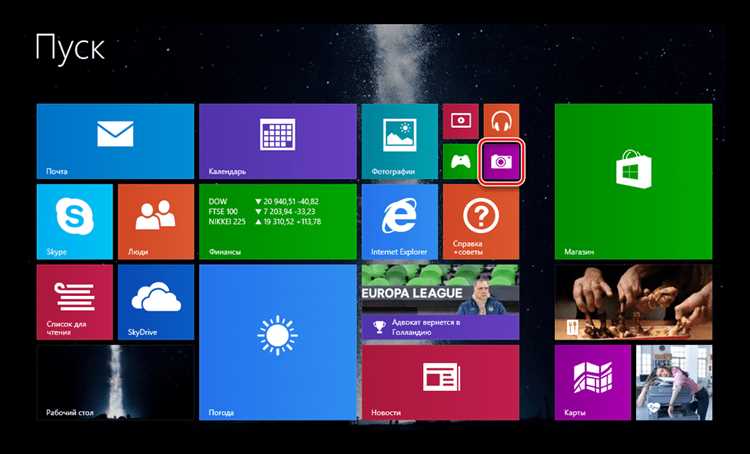Open the SkyDrive cloud tile
The image size is (750, 454).
click(x=155, y=301)
